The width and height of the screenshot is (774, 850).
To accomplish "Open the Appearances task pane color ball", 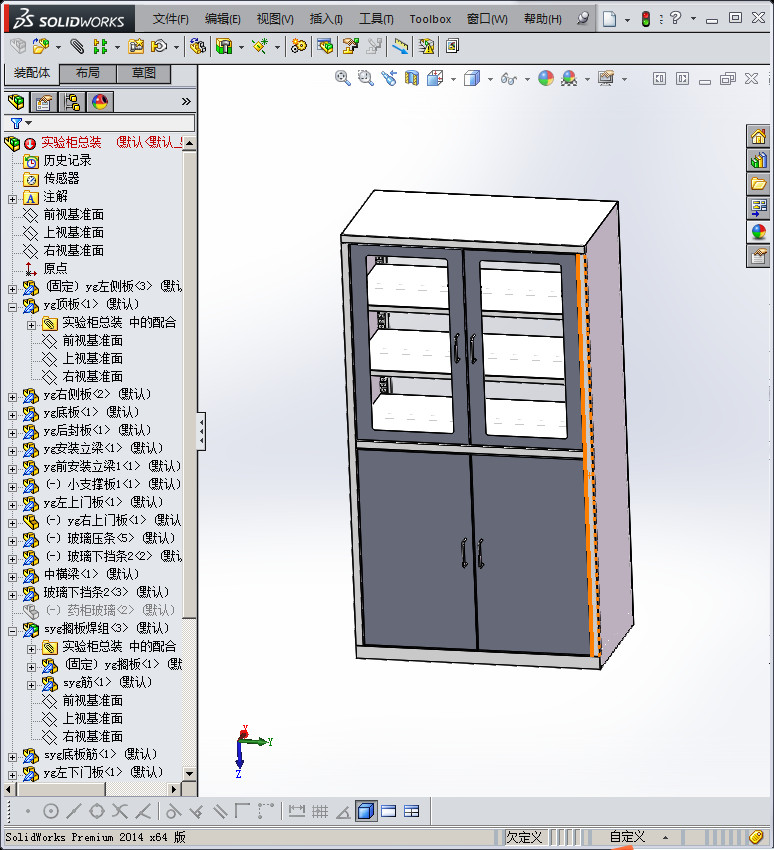I will click(758, 231).
